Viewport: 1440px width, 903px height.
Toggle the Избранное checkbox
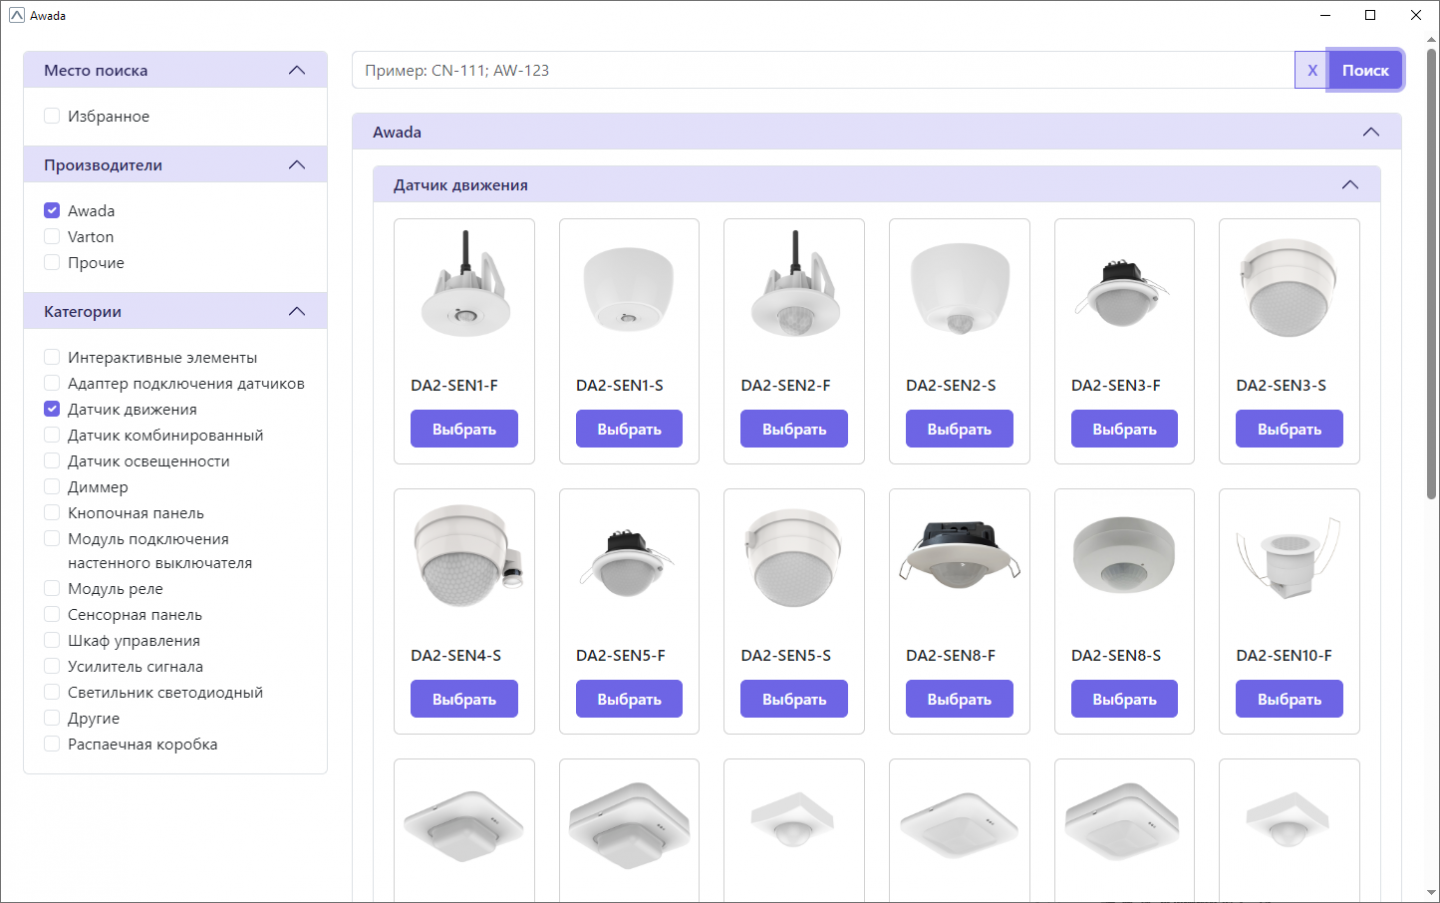(x=52, y=116)
